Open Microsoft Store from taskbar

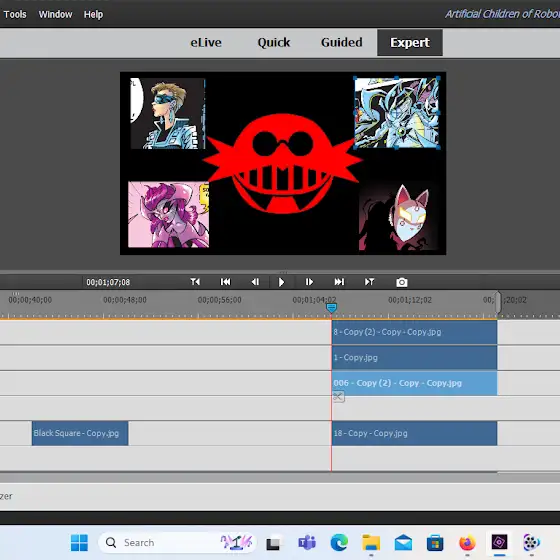point(435,543)
